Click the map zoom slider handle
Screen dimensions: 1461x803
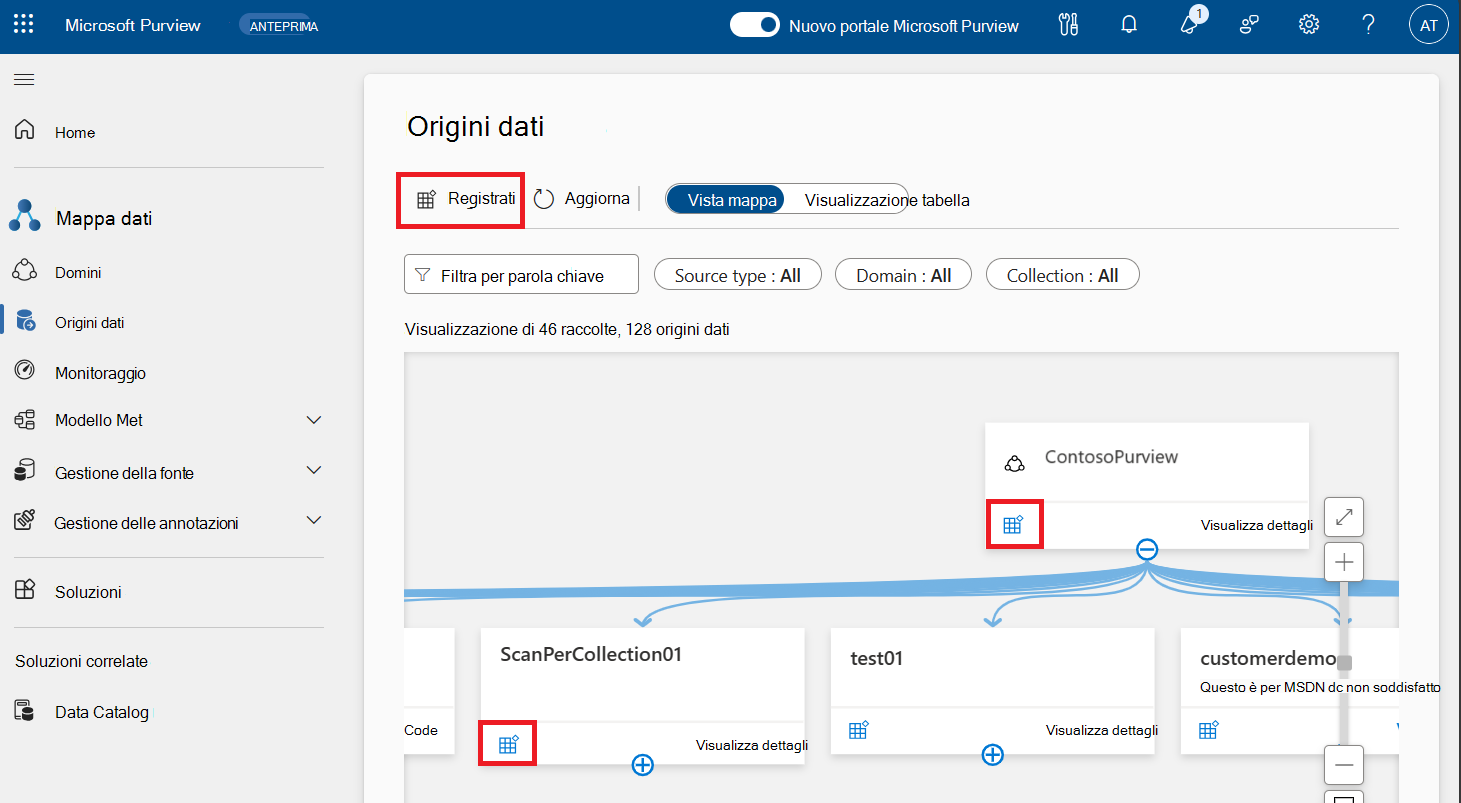click(1345, 663)
